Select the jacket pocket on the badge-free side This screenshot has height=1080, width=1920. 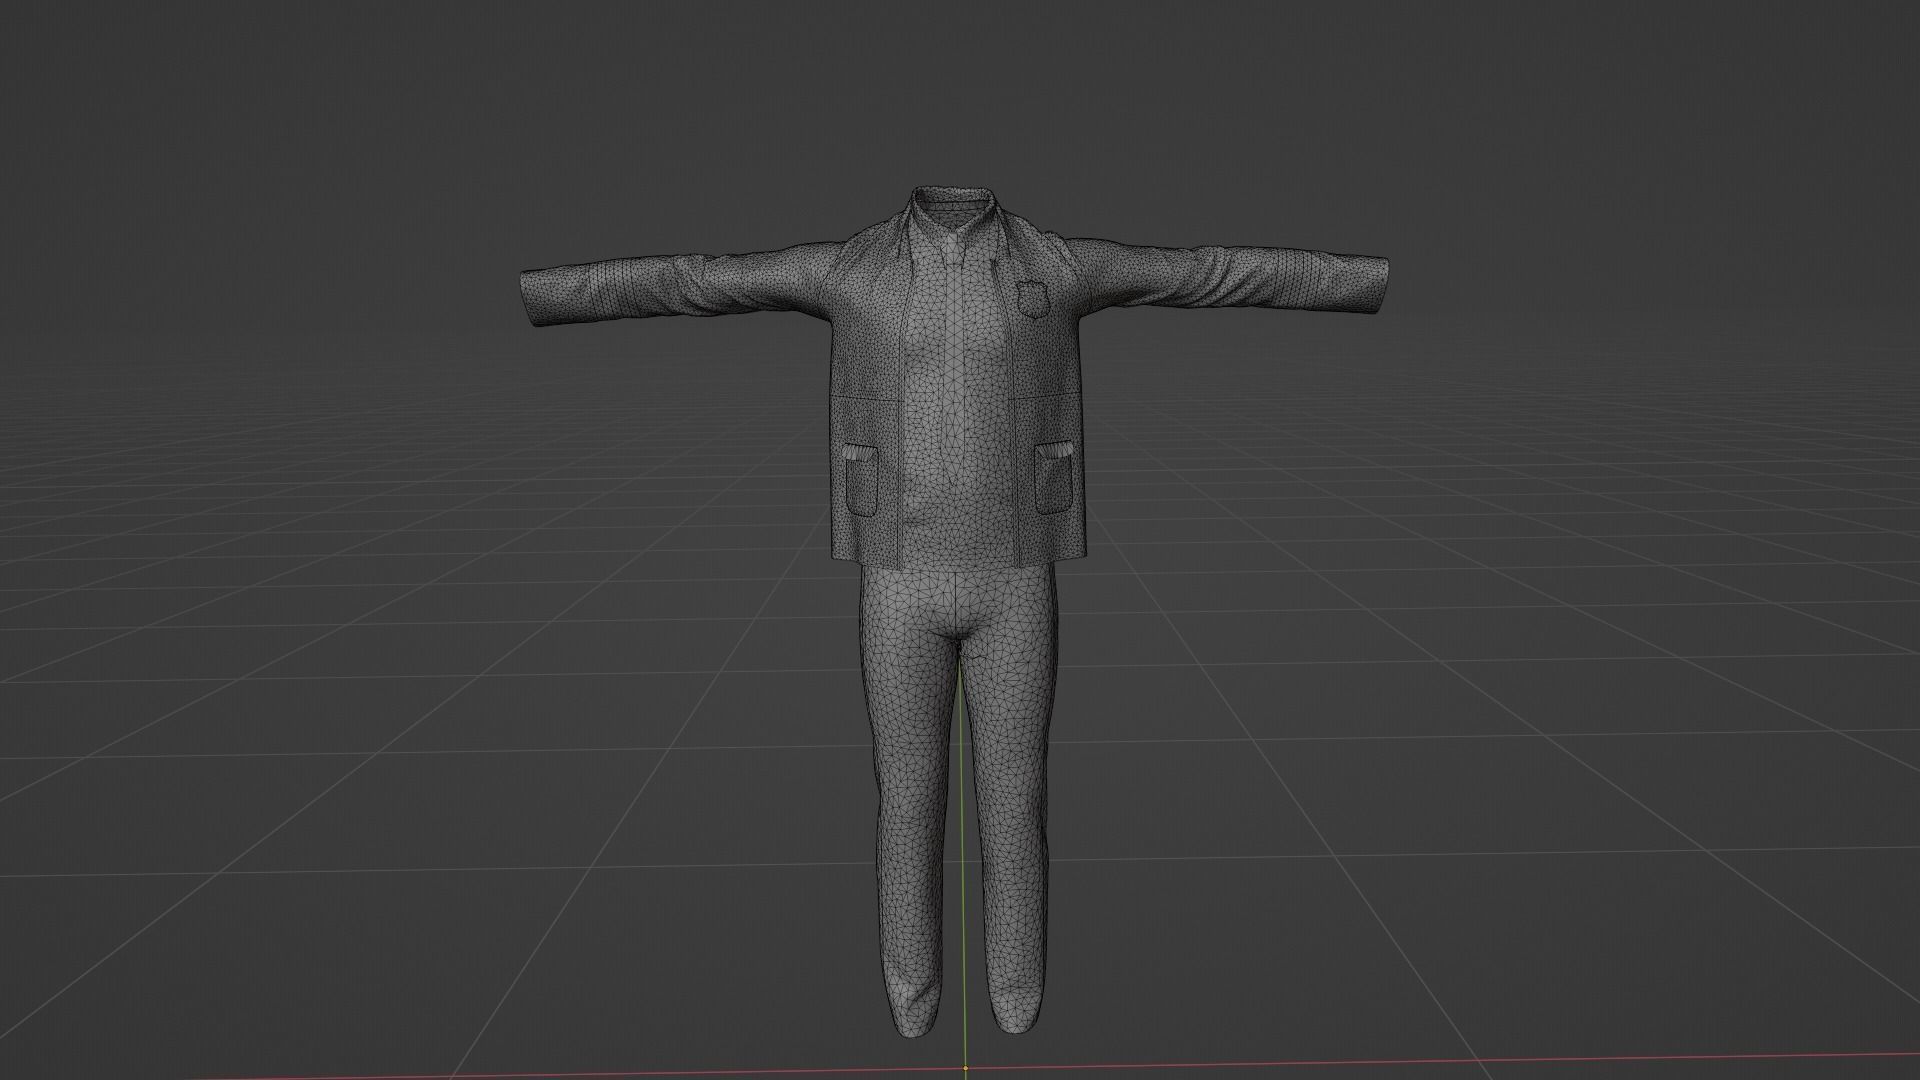tap(861, 479)
